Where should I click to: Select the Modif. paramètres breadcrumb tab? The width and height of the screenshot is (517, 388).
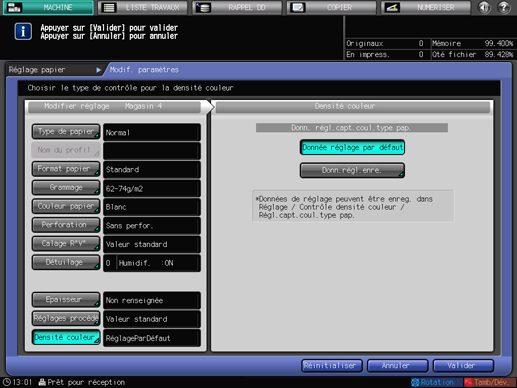(x=144, y=70)
